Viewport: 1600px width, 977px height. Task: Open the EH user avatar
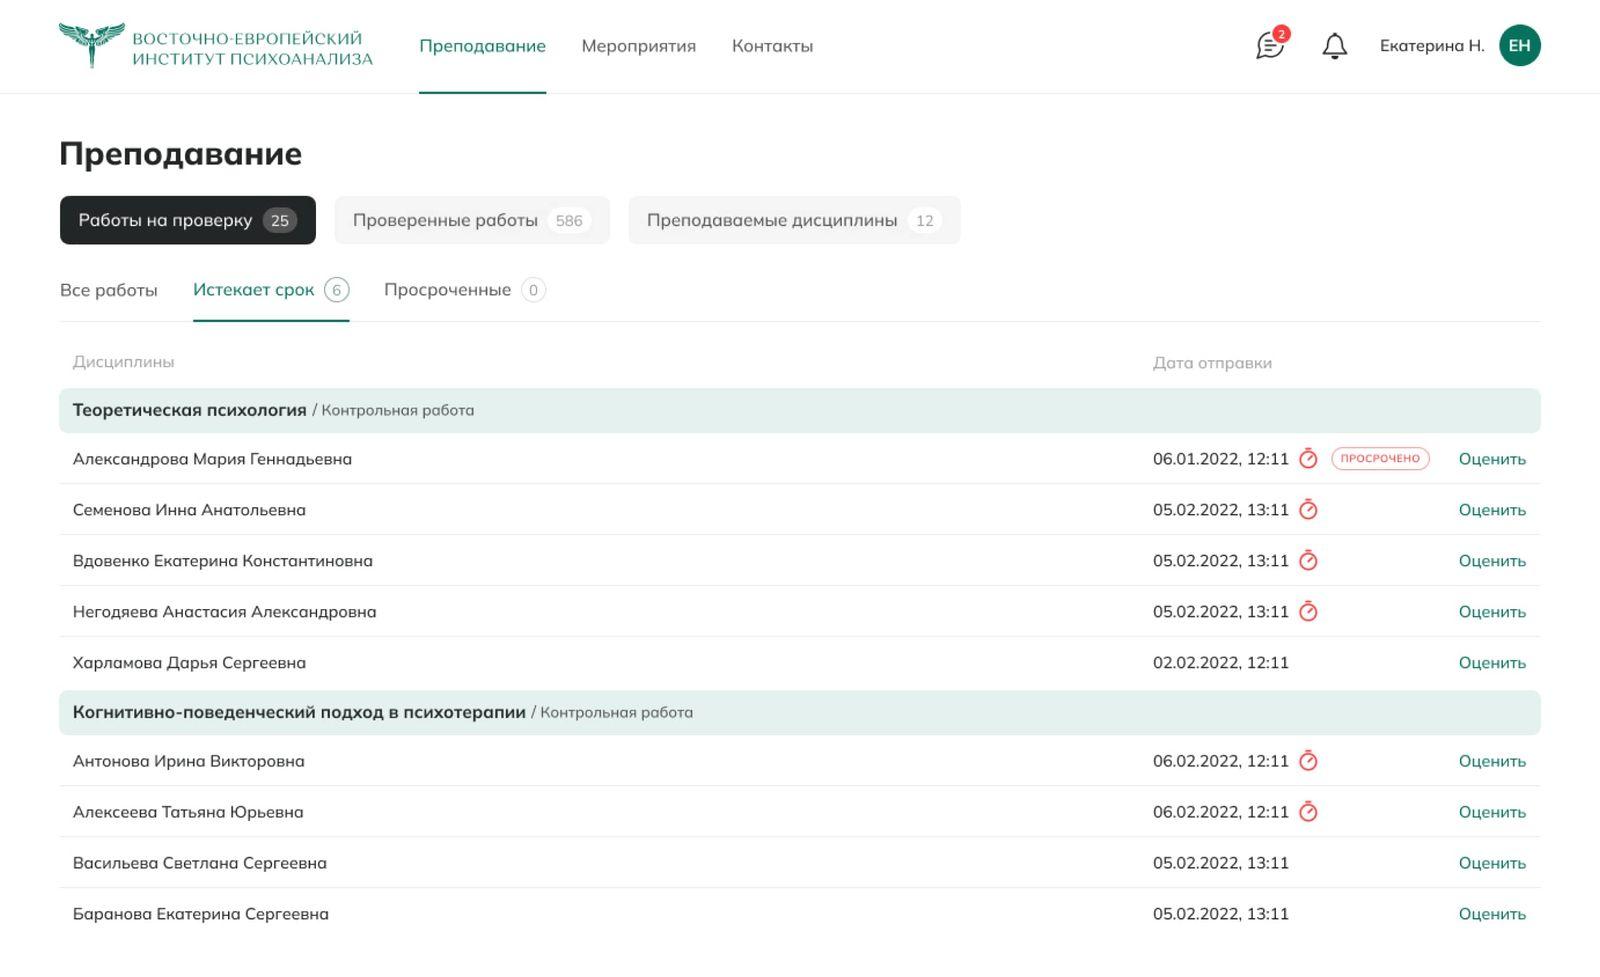1519,46
